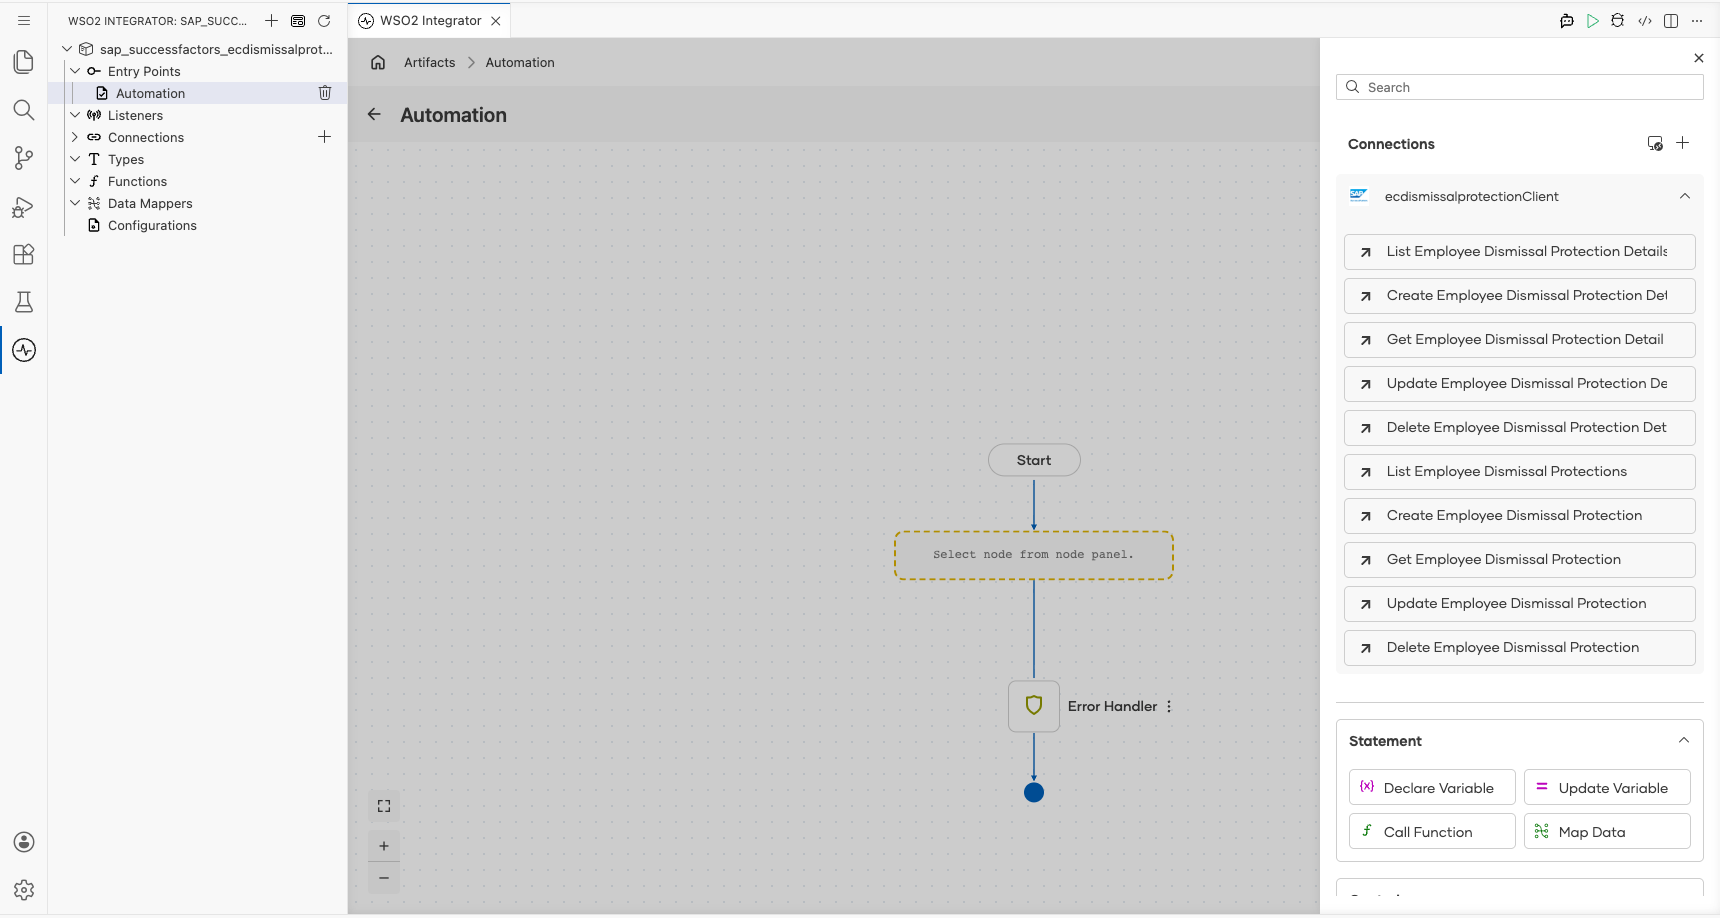Go to home icon in breadcrumb

(378, 62)
